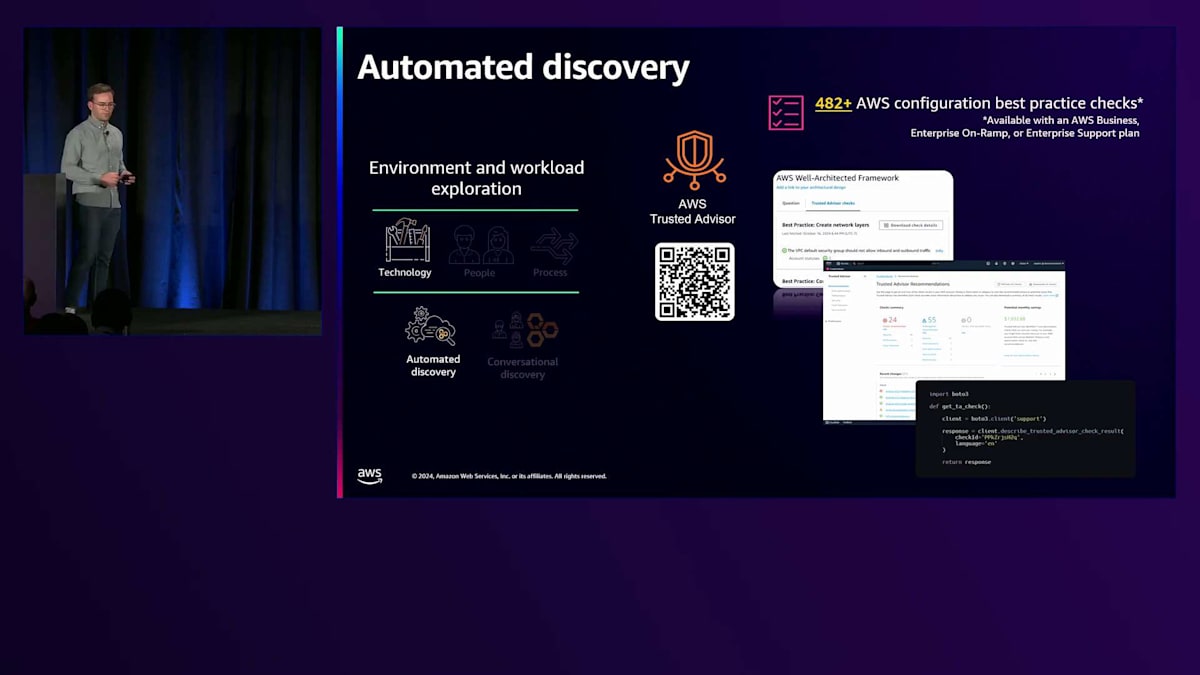Click the People icon on the slide

(481, 244)
